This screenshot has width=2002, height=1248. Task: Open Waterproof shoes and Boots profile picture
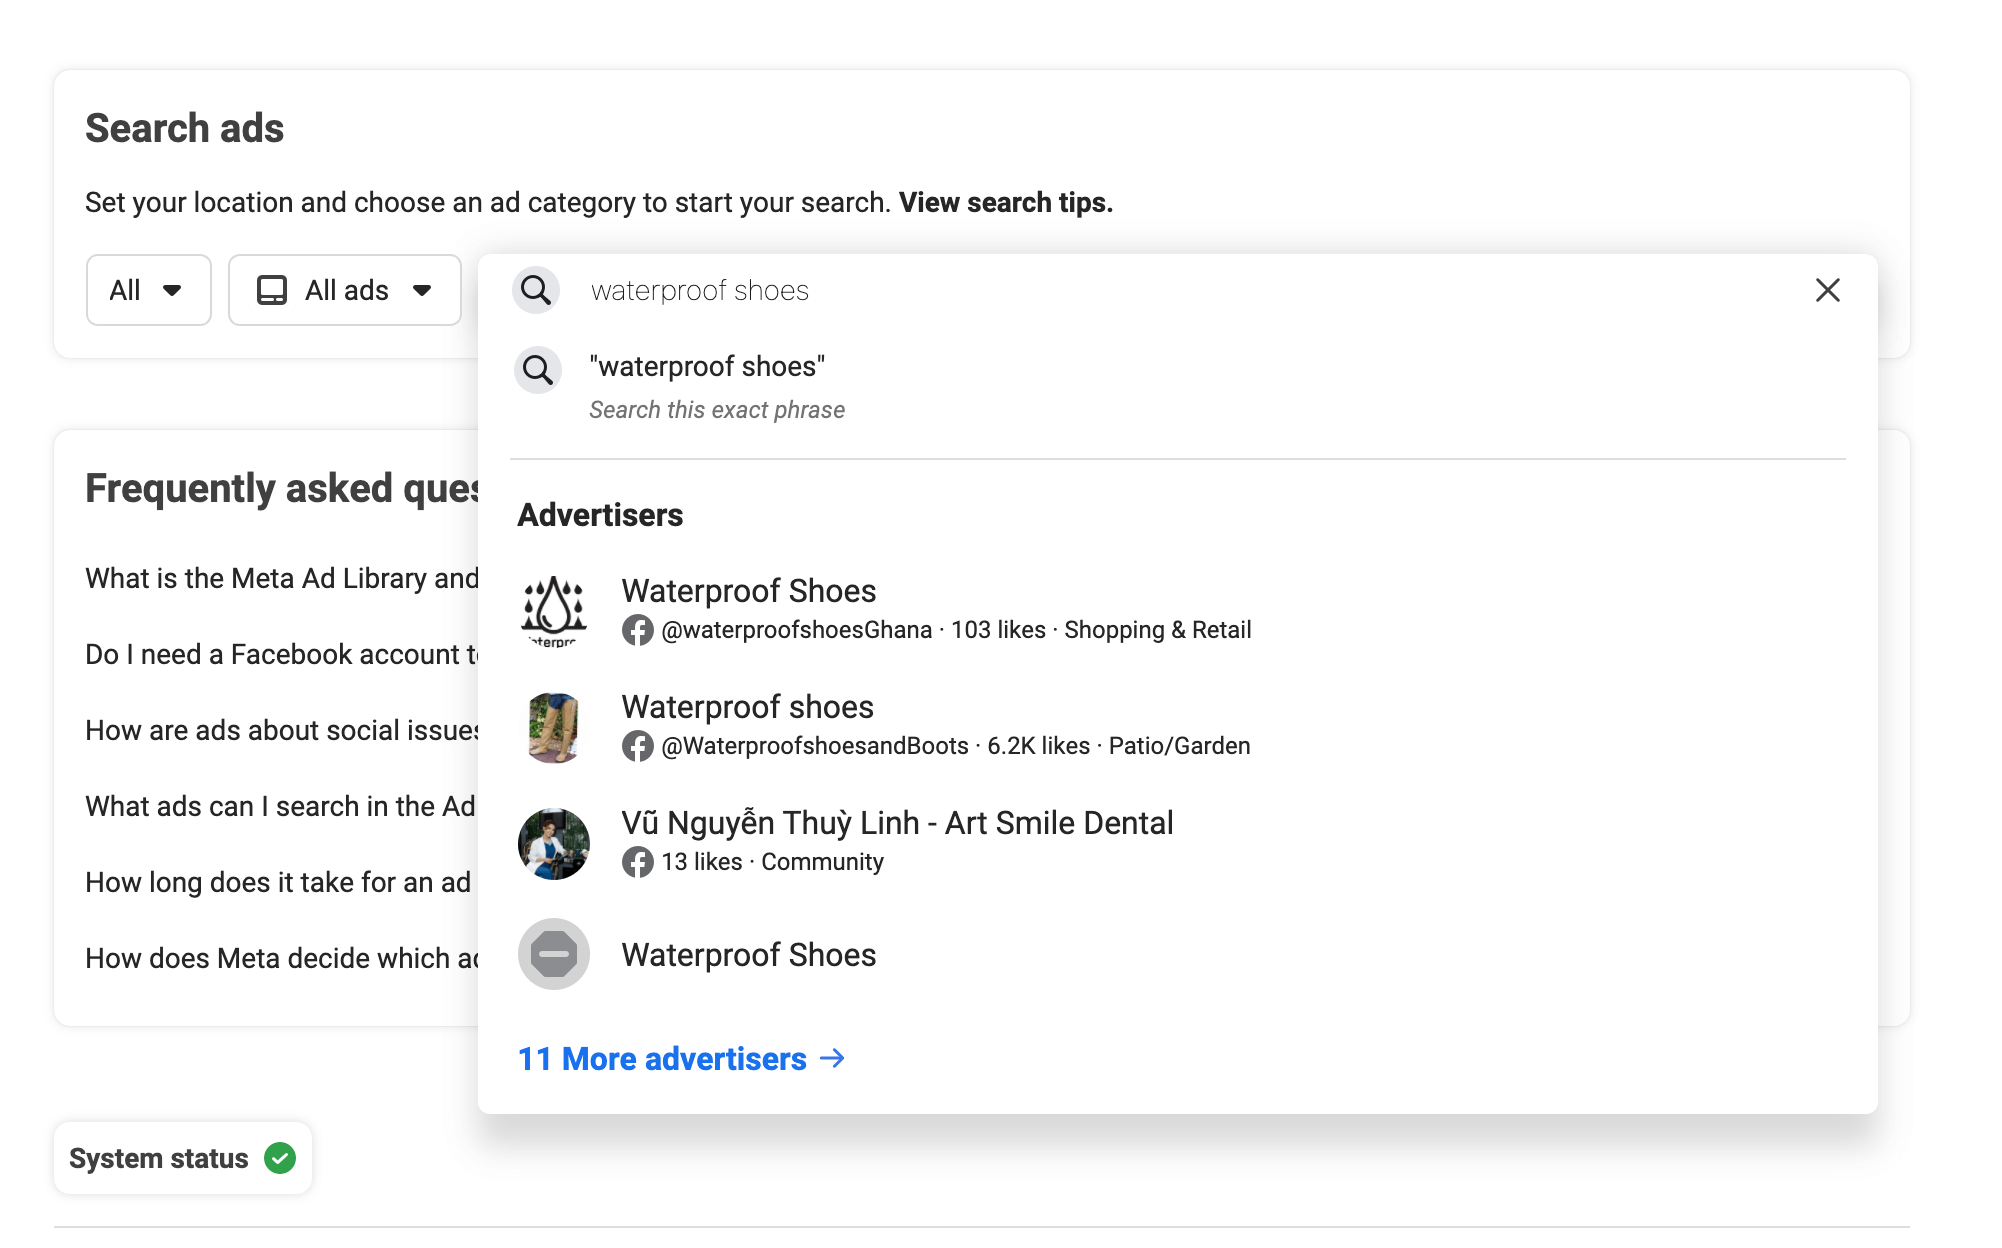(554, 728)
